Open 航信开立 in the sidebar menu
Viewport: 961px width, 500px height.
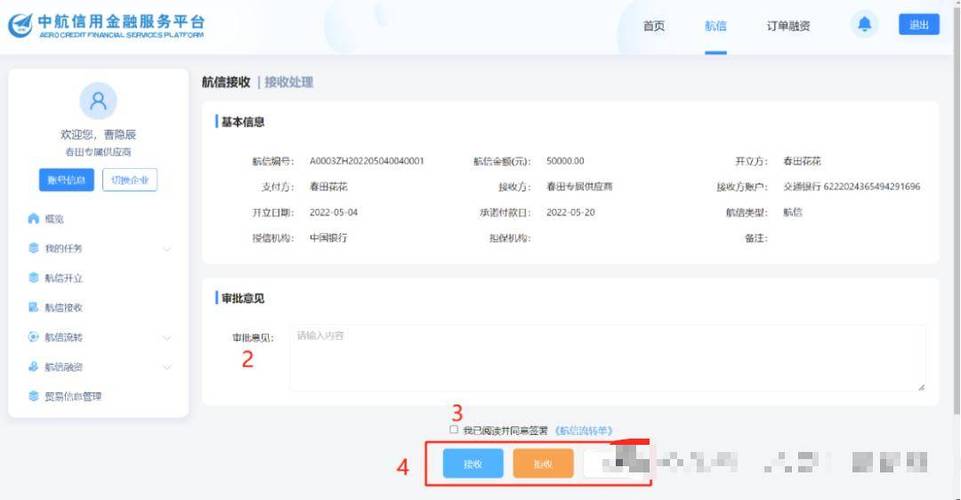click(x=64, y=278)
